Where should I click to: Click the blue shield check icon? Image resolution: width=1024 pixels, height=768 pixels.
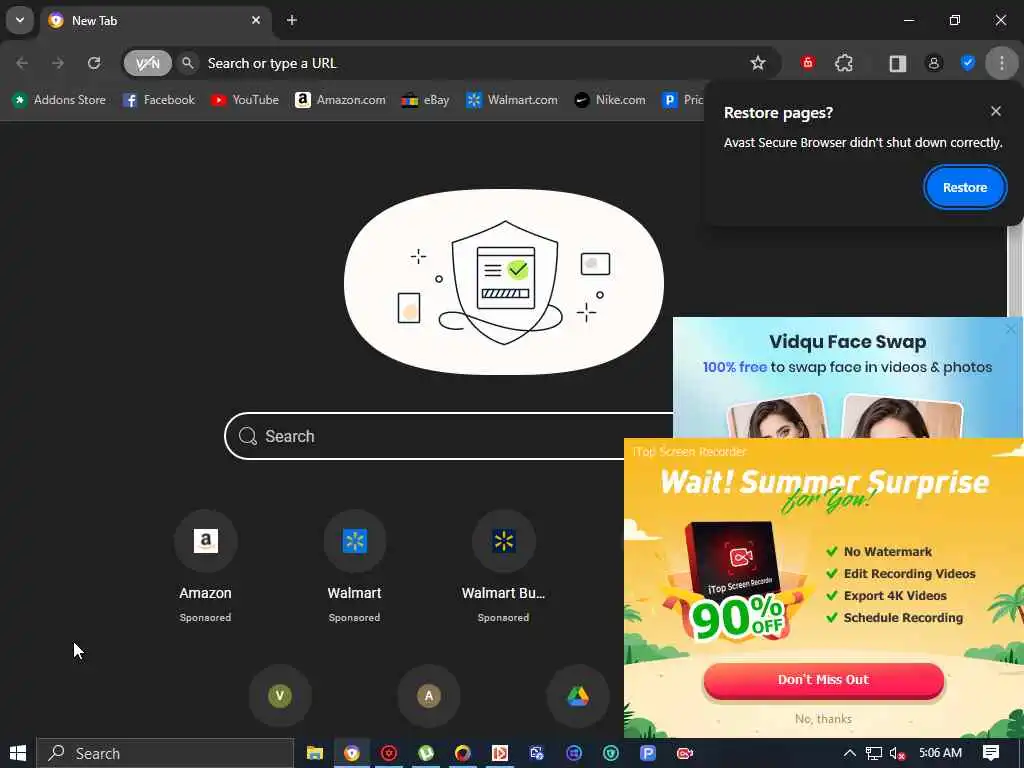point(968,63)
